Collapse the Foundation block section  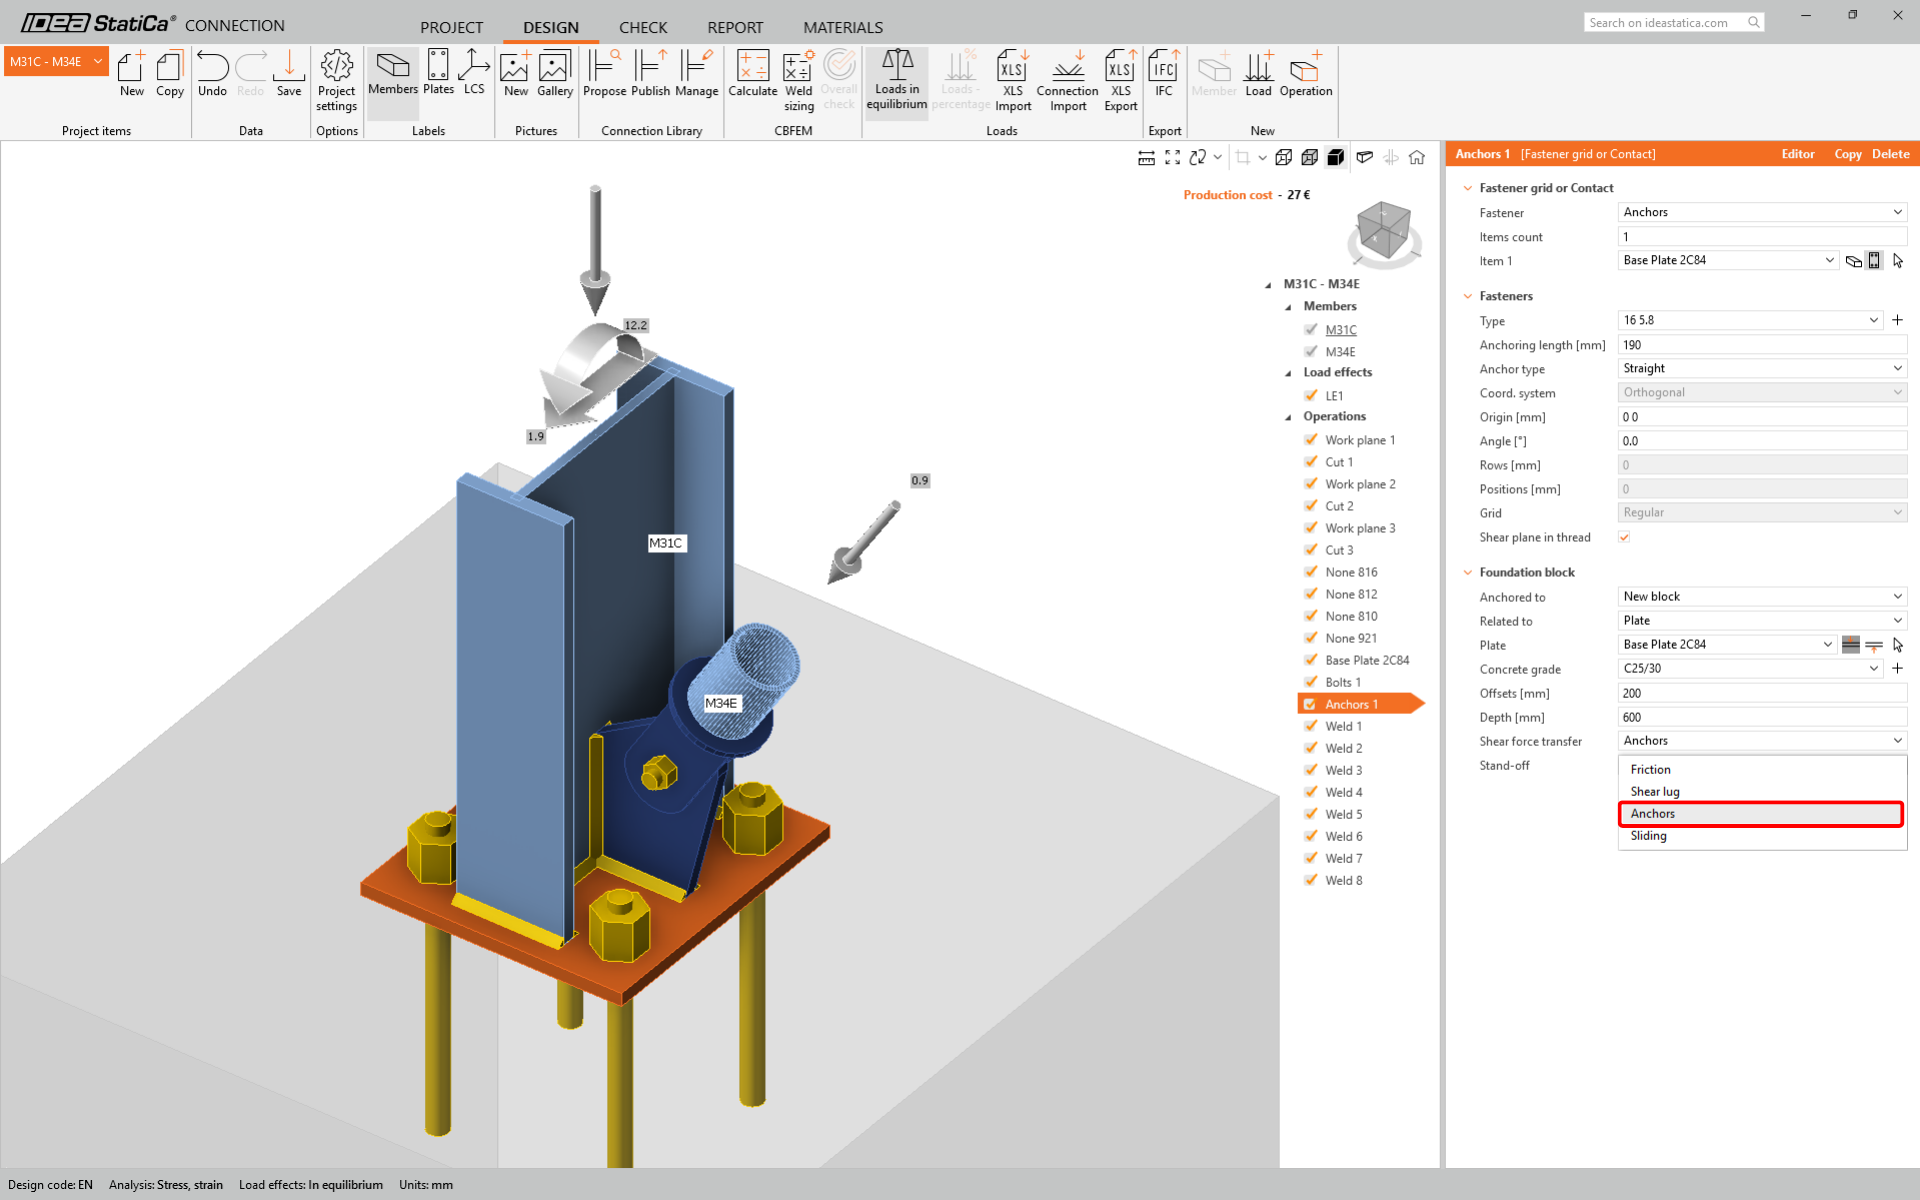pyautogui.click(x=1468, y=572)
